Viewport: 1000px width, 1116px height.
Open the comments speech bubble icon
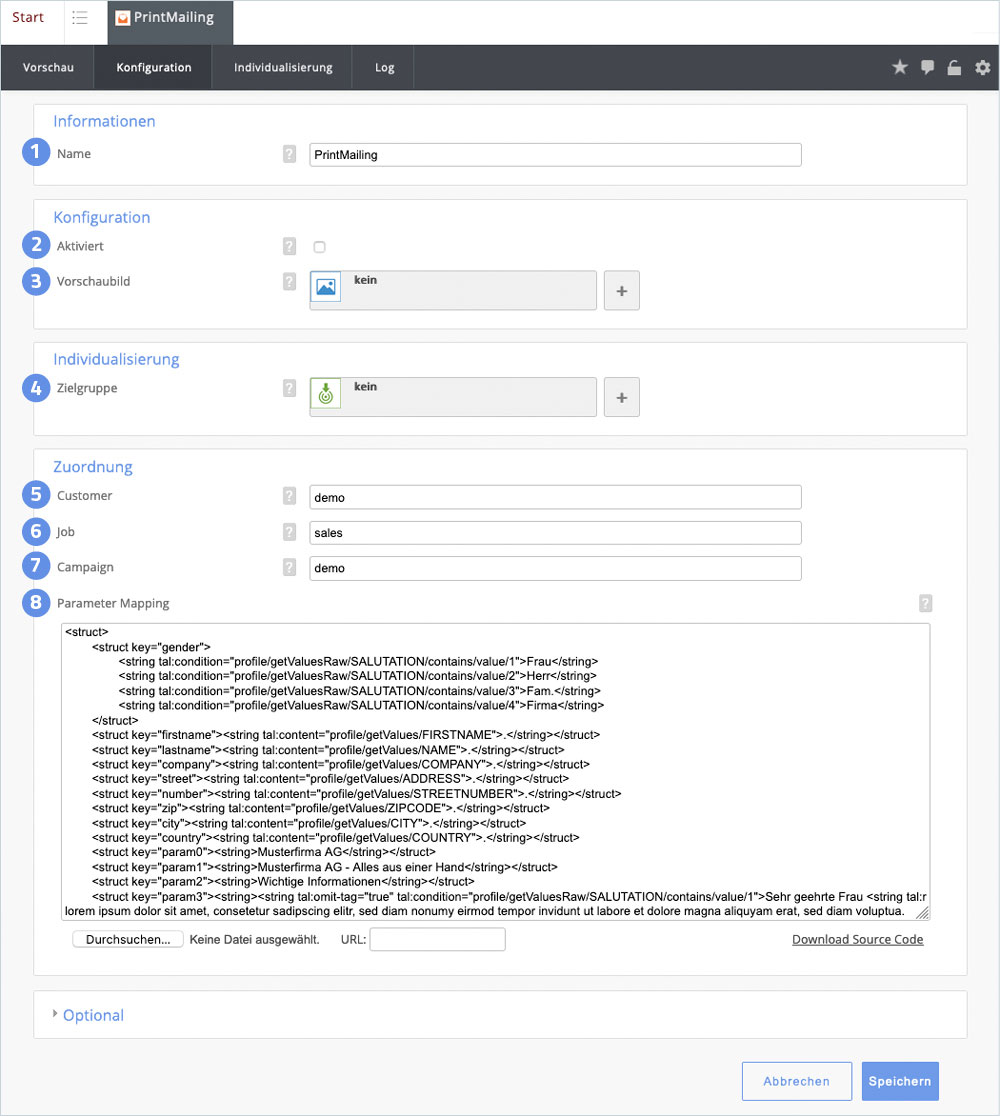tap(927, 67)
